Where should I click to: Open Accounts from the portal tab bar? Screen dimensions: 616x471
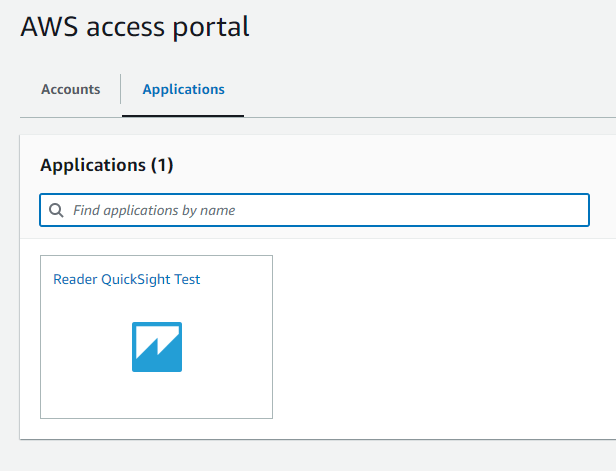coord(71,89)
